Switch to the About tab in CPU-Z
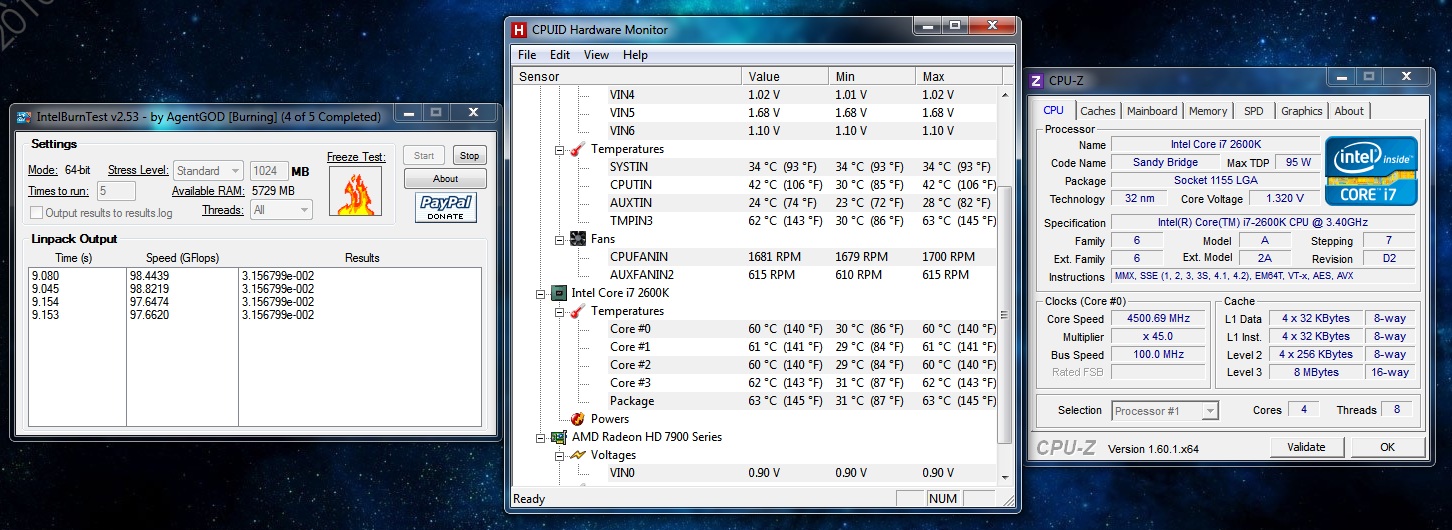The image size is (1452, 530). [x=1349, y=111]
